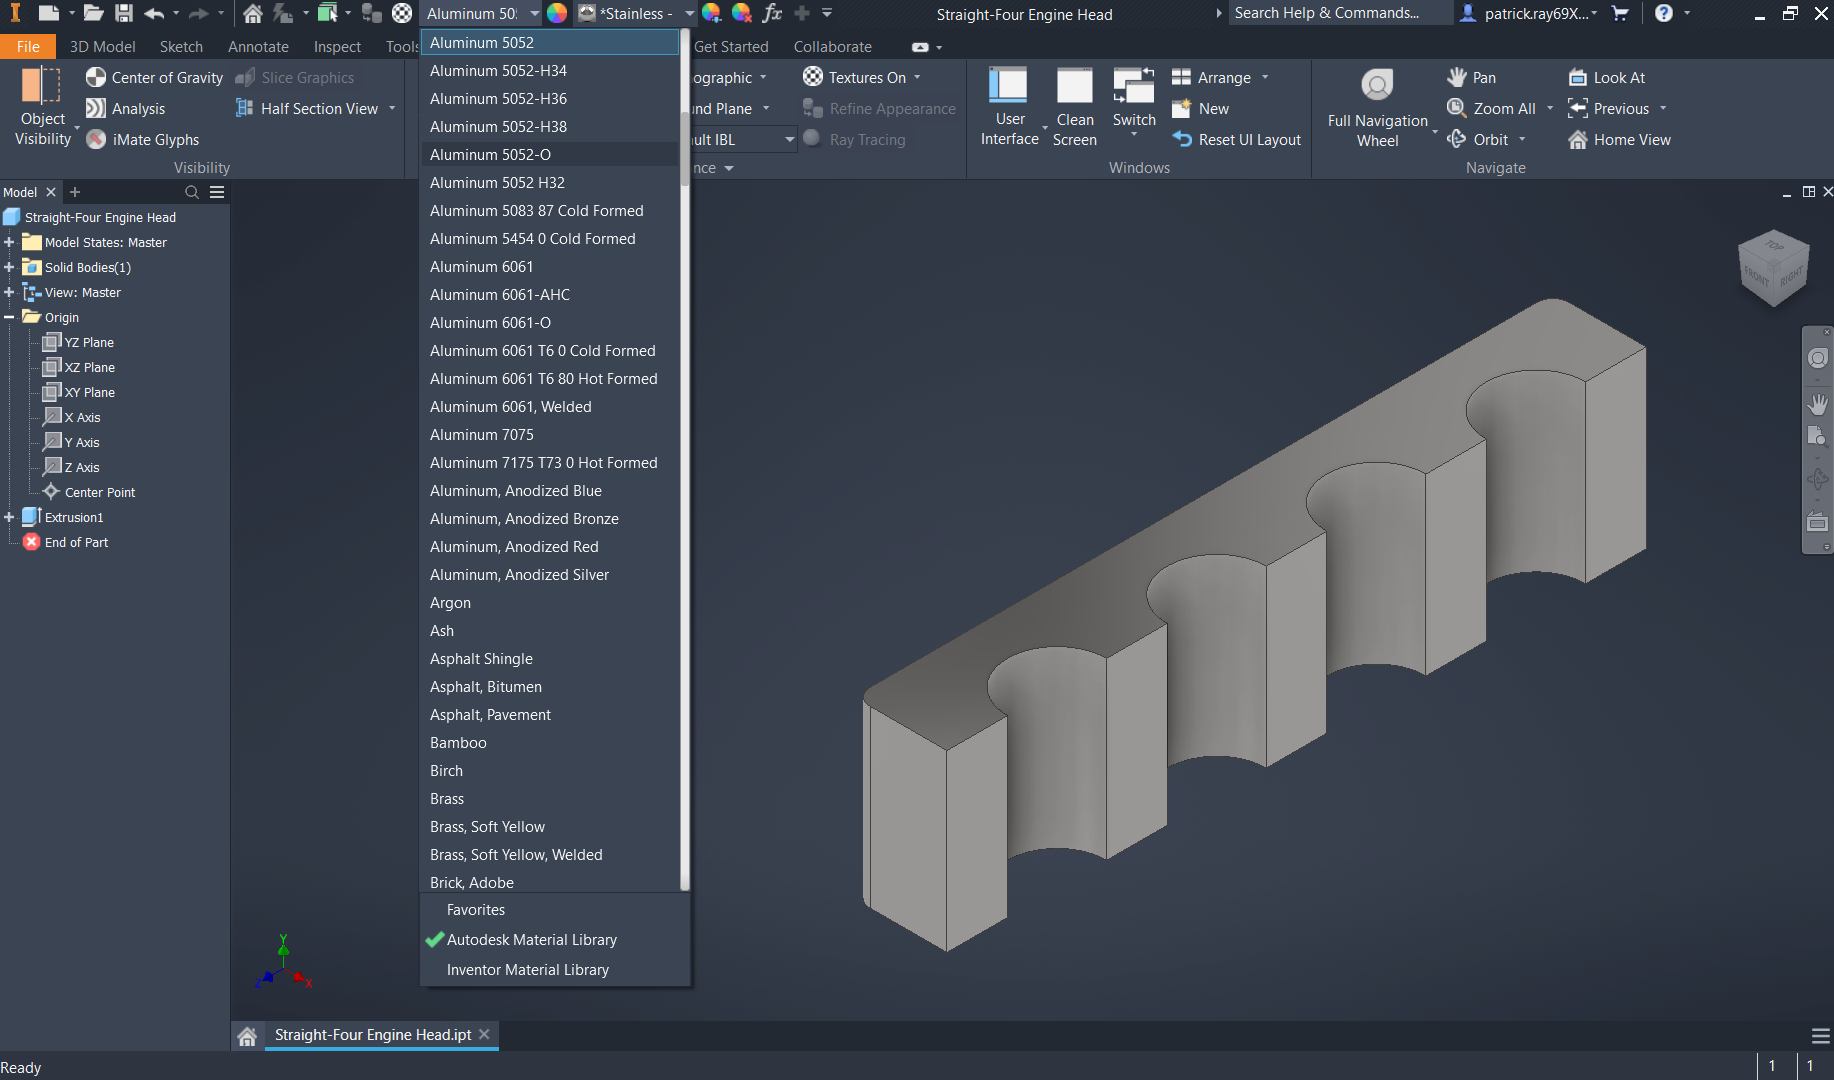Image resolution: width=1834 pixels, height=1080 pixels.
Task: Open the iMate Glyphs tool
Action: [97, 140]
